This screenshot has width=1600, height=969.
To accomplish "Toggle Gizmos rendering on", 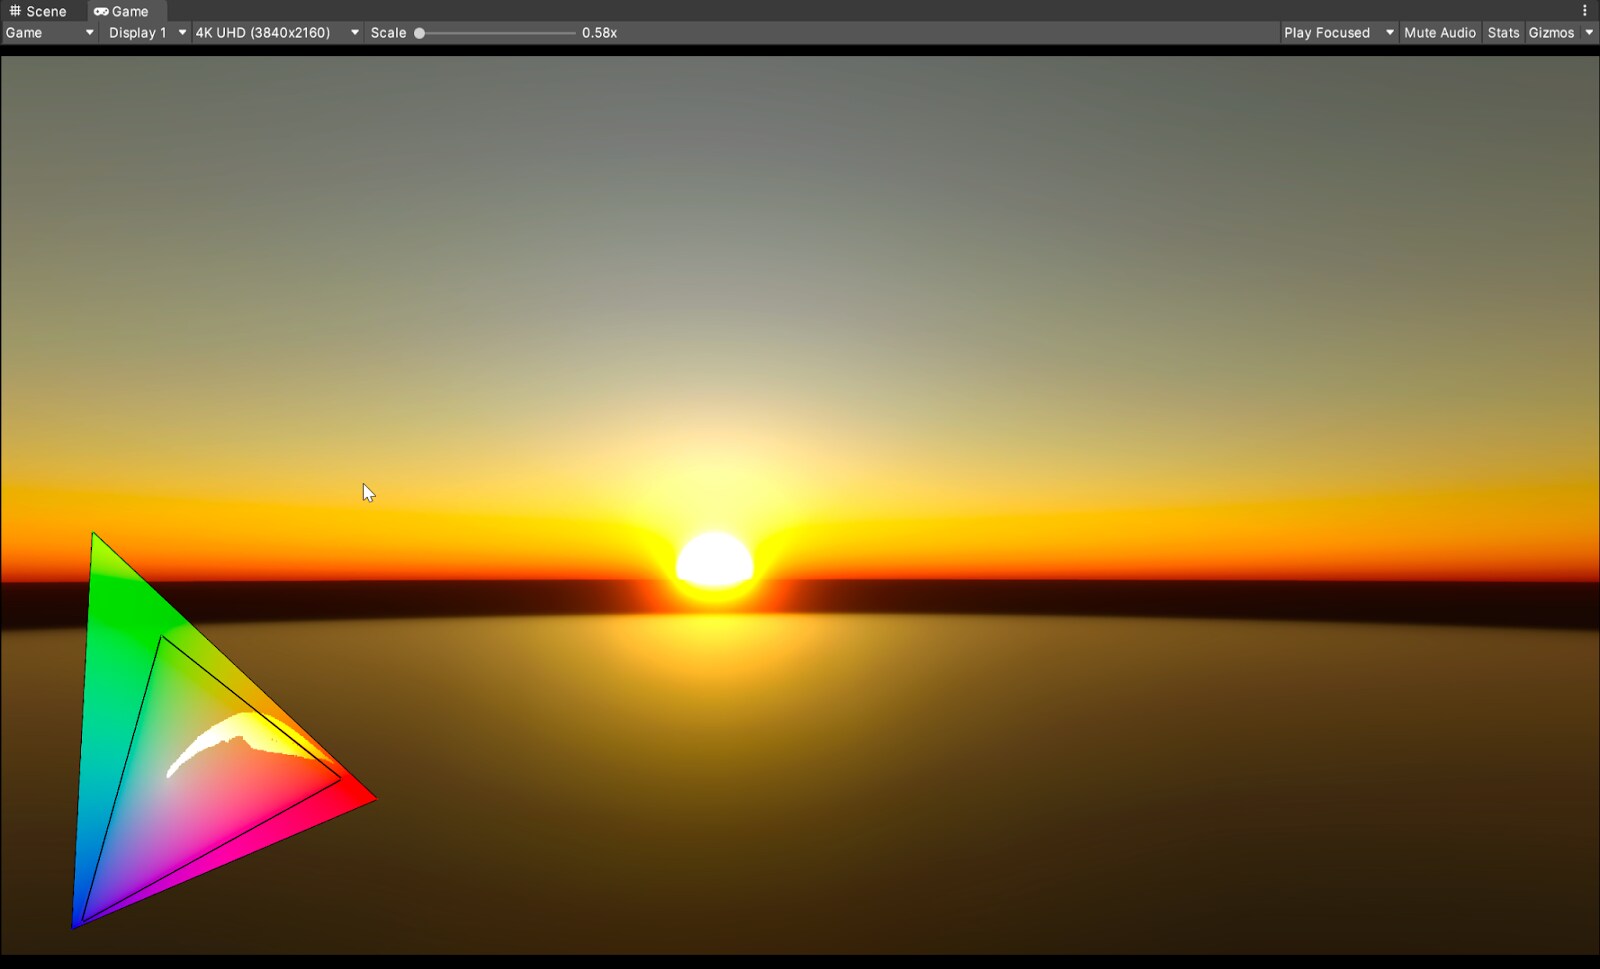I will point(1553,32).
